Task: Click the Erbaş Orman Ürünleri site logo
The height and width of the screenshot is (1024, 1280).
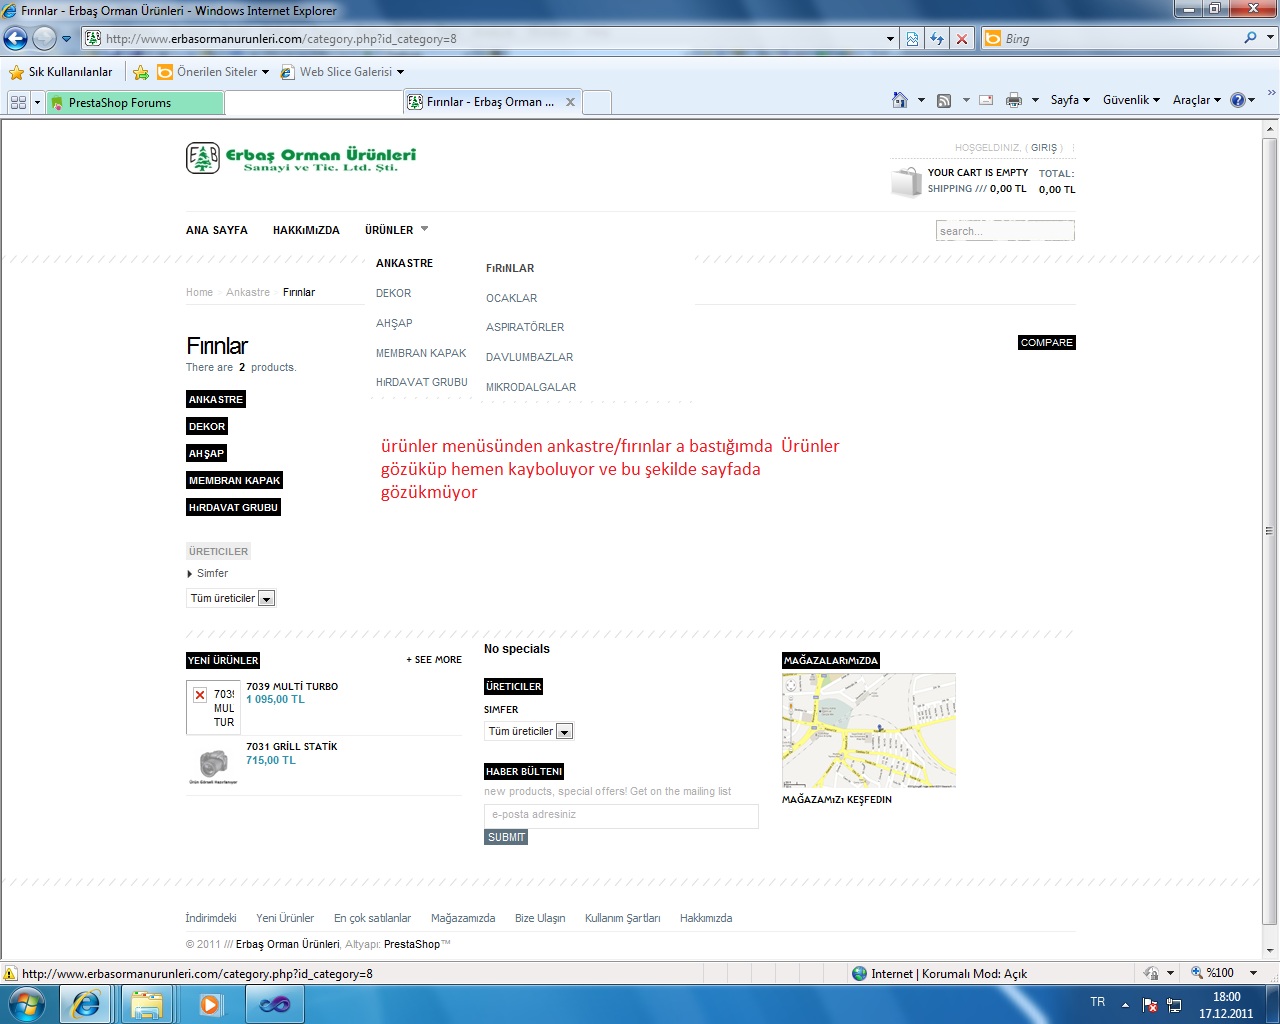Action: click(301, 158)
